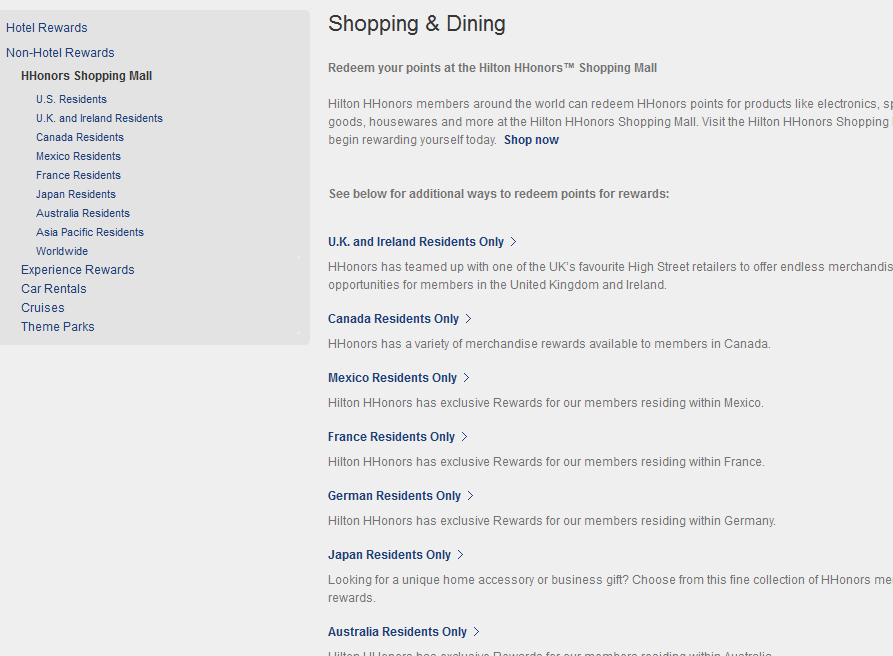The image size is (893, 656).
Task: Click the Shopping & Dining page heading
Action: [417, 24]
